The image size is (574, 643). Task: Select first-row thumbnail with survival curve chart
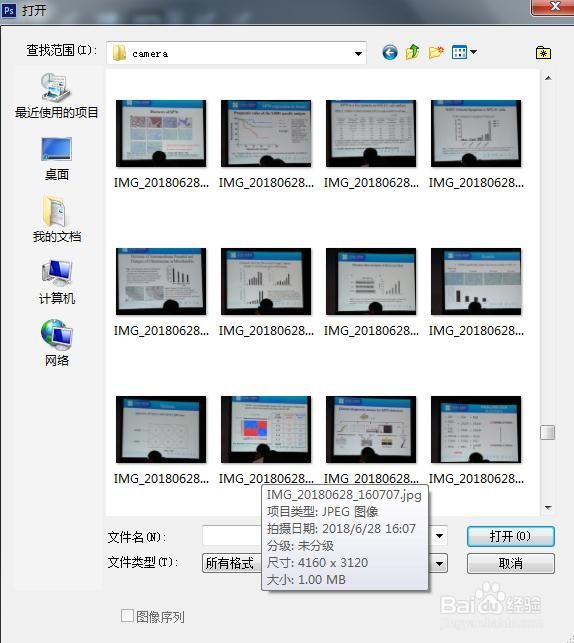[266, 133]
